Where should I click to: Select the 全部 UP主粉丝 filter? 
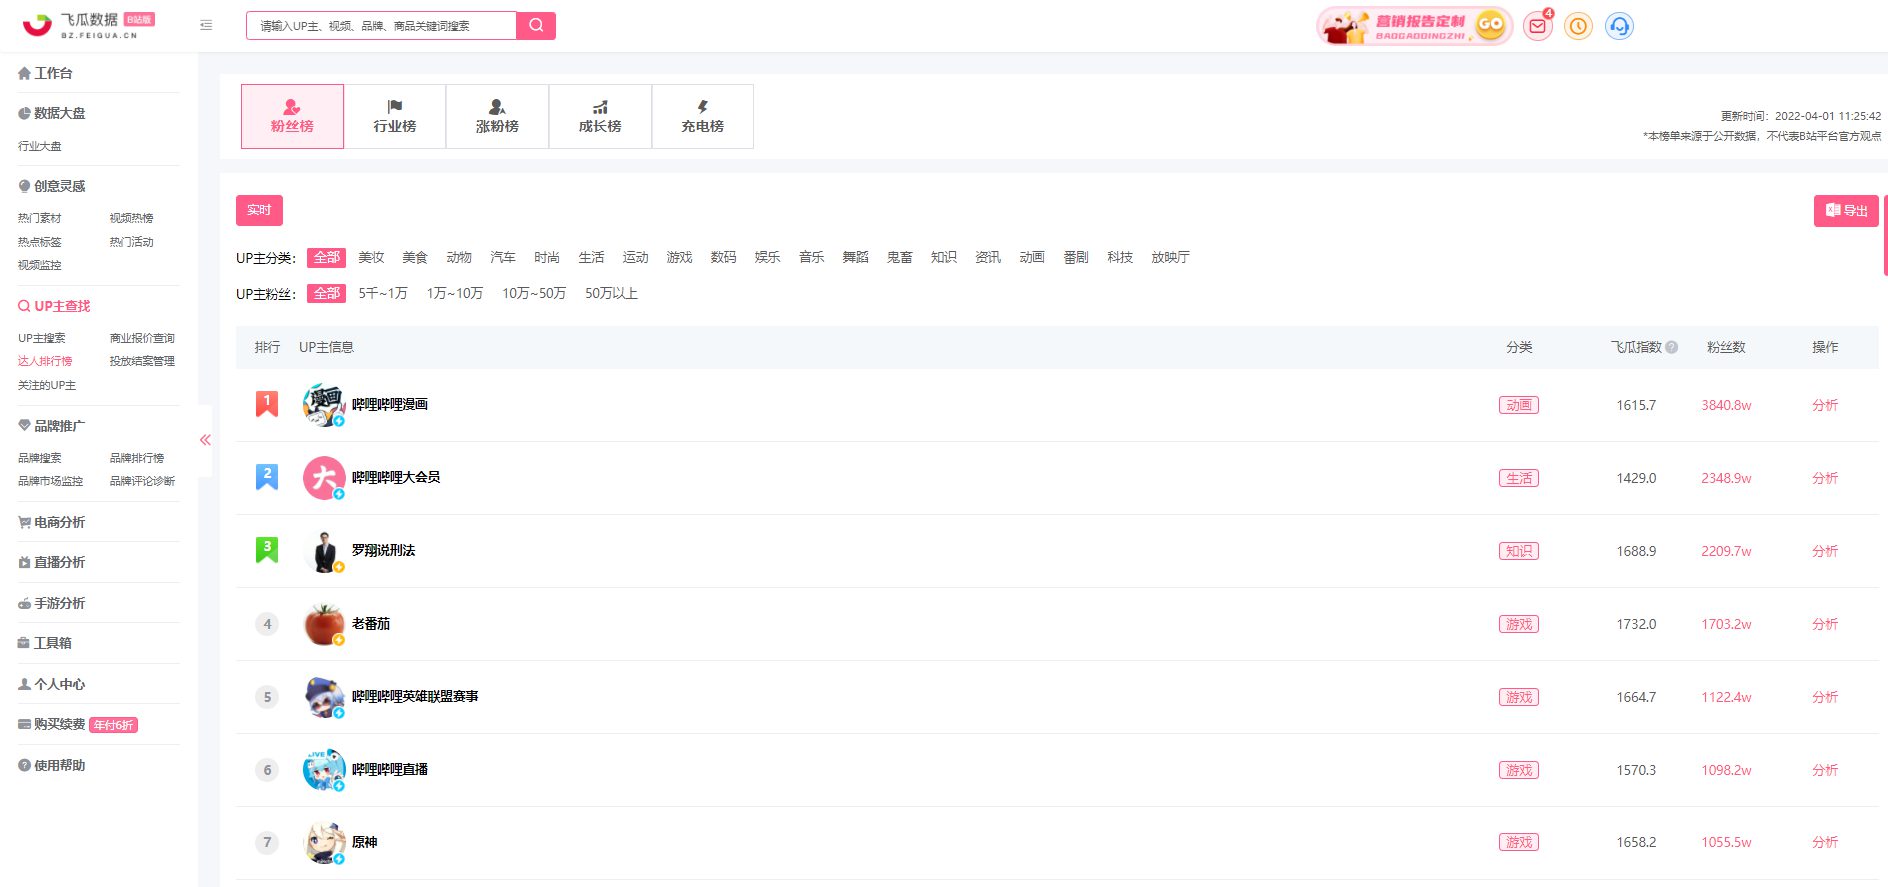[x=326, y=293]
